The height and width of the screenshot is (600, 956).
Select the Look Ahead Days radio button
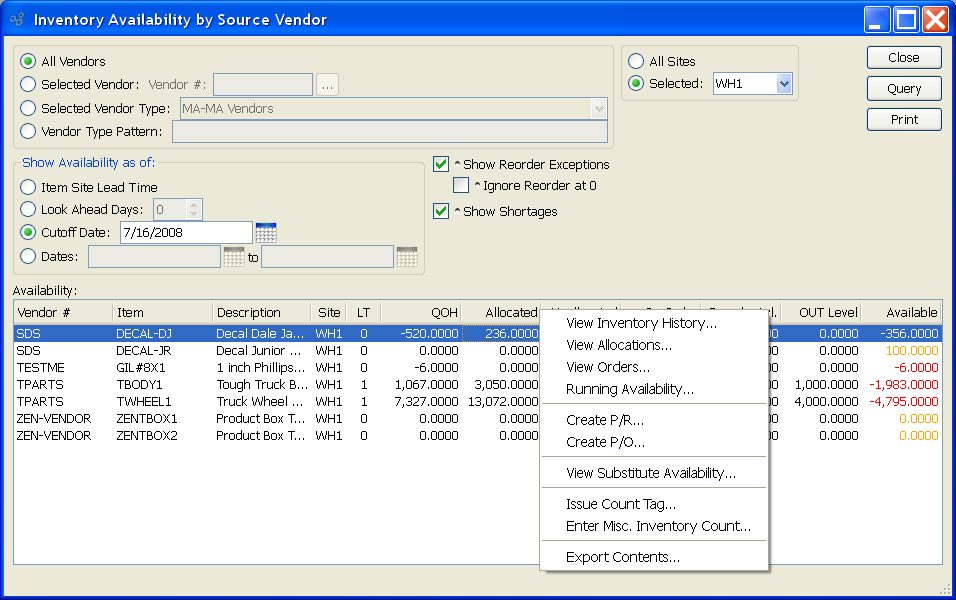[29, 210]
